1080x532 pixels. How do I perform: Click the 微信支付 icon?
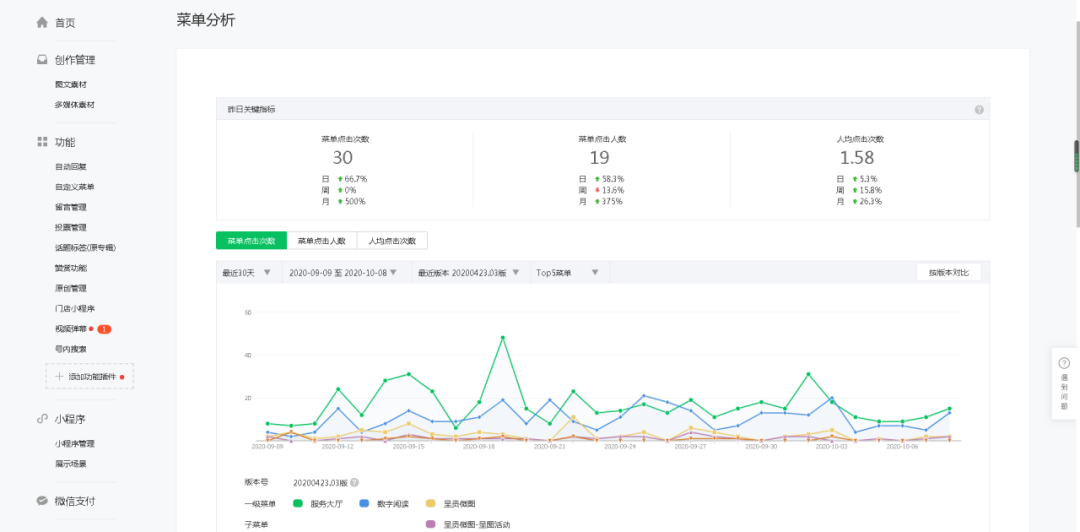click(x=42, y=501)
